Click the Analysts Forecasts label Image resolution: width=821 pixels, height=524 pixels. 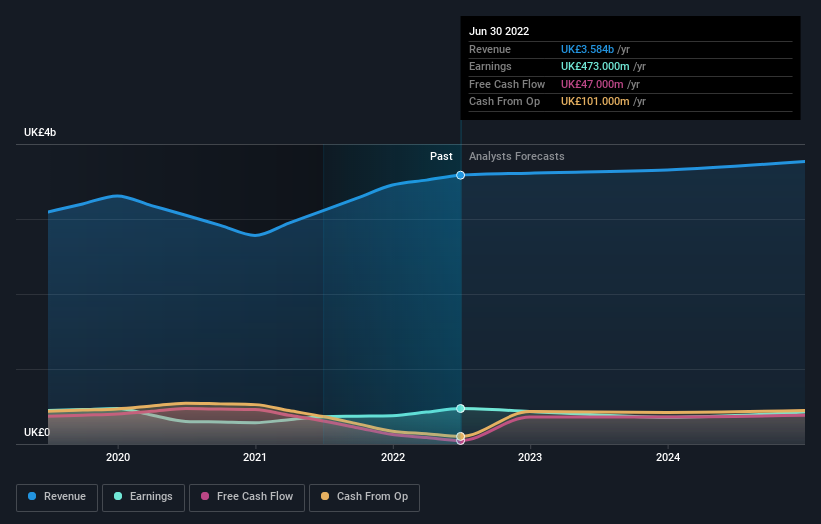coord(517,157)
